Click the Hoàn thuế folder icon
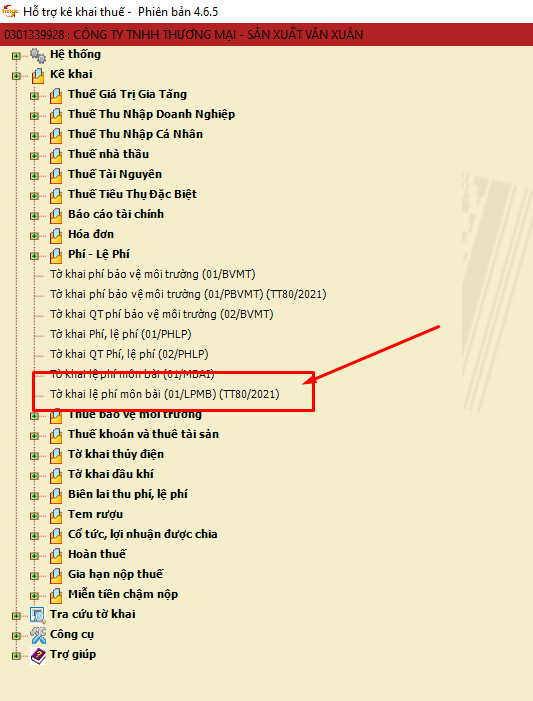The height and width of the screenshot is (701, 533). pyautogui.click(x=56, y=555)
